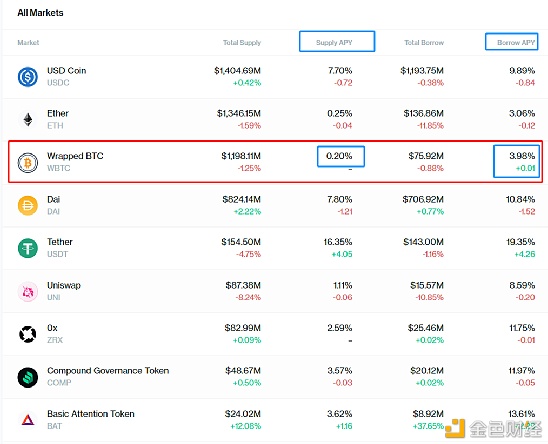Click Dai total borrow $706.92M
548x444 pixels.
(423, 199)
